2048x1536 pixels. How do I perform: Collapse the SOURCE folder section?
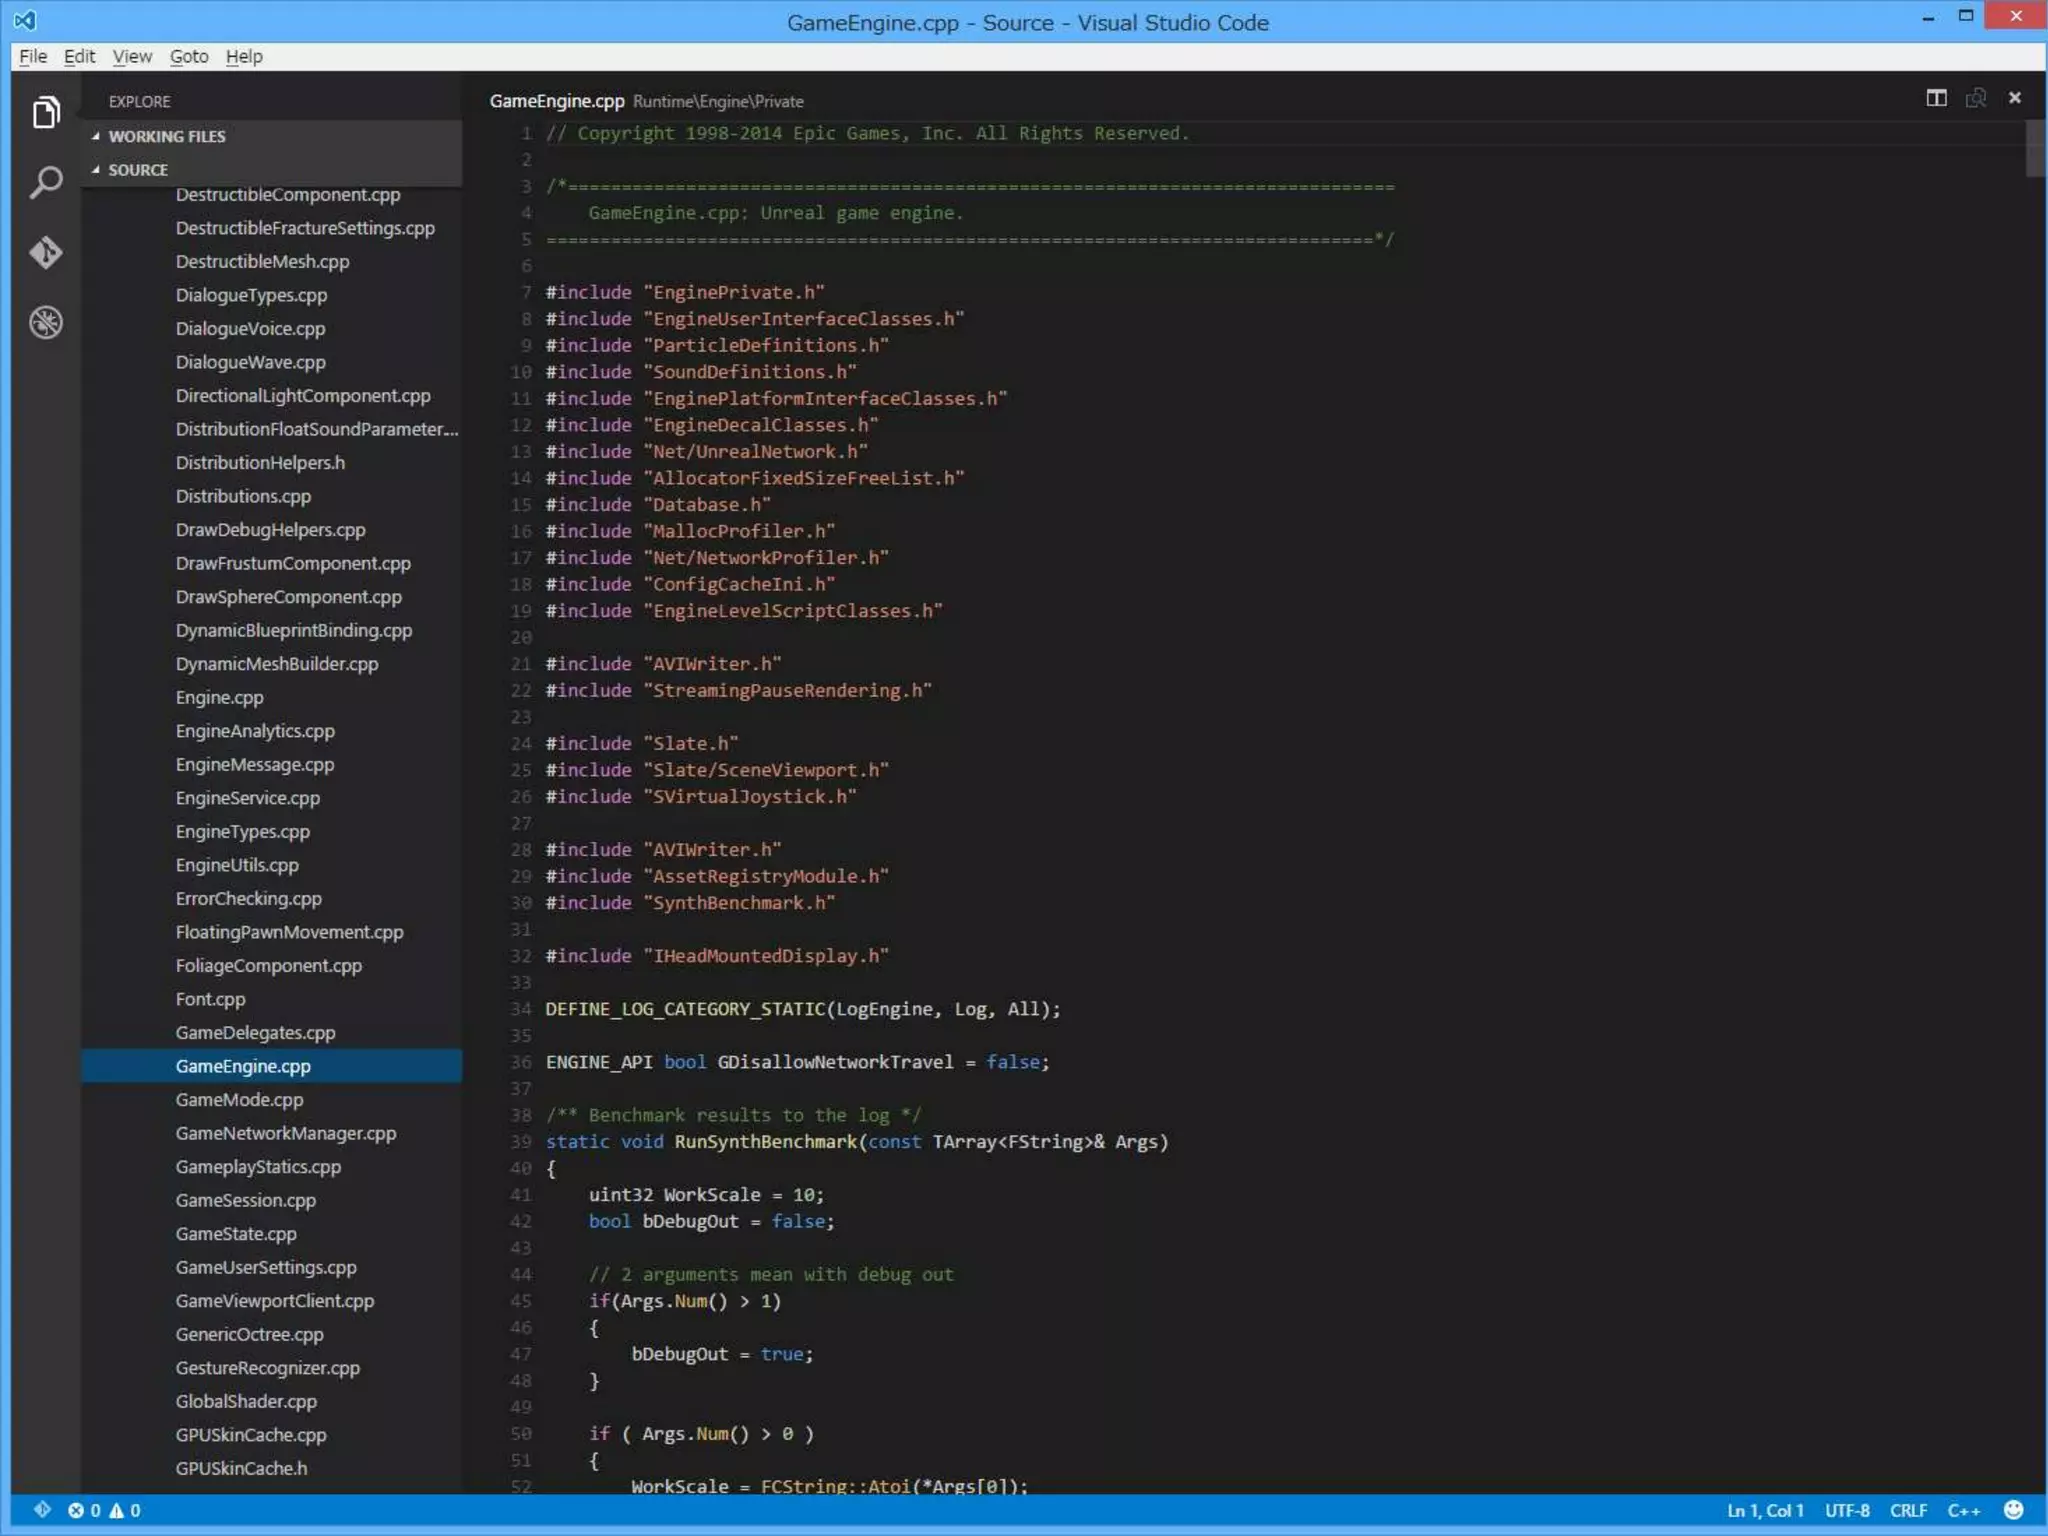tap(138, 170)
